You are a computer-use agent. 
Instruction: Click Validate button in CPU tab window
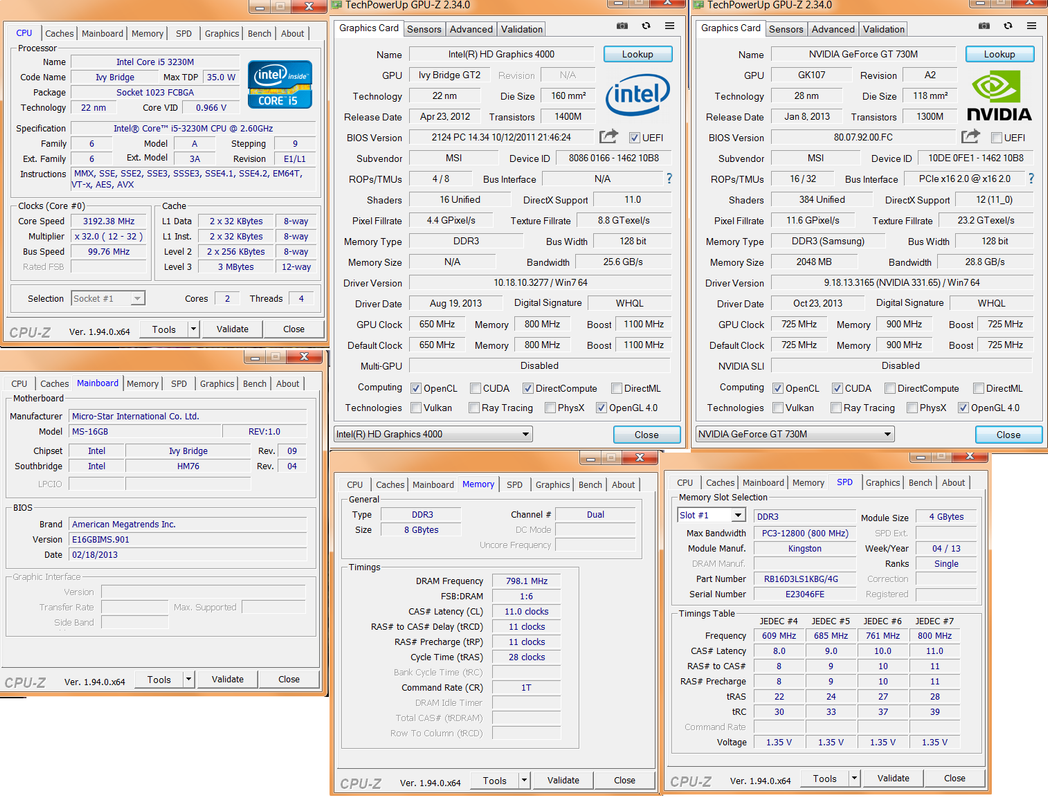[232, 329]
